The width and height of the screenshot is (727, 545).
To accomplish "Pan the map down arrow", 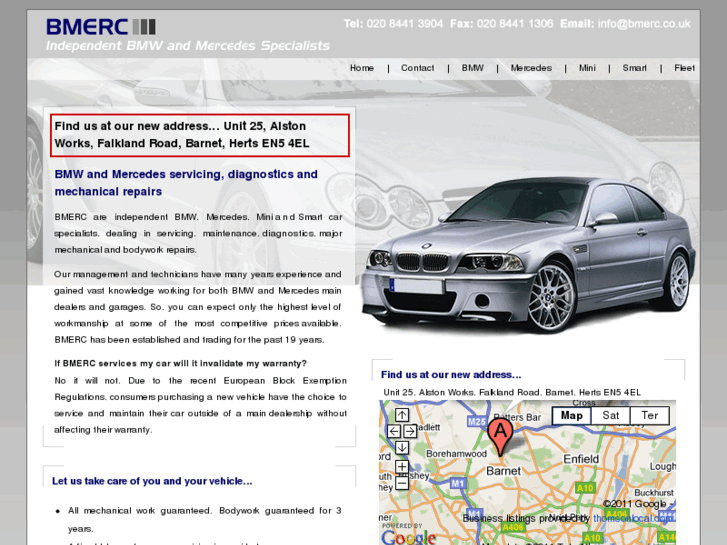I will pos(402,448).
